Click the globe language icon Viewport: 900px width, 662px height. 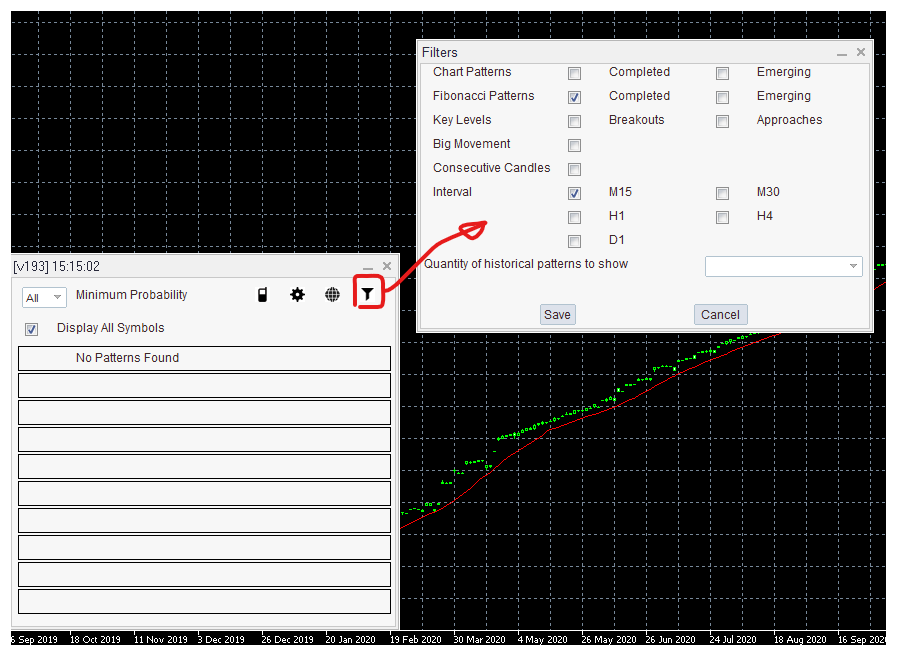tap(332, 295)
